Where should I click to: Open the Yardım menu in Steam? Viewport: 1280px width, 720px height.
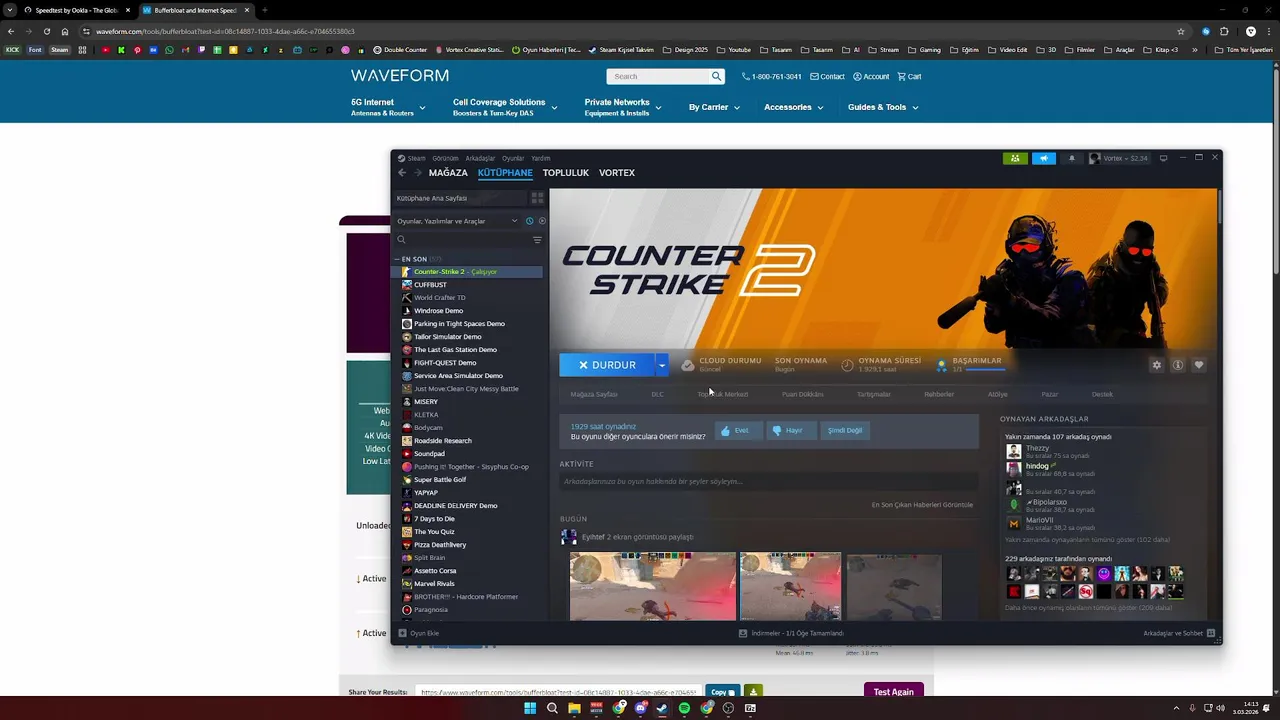click(x=540, y=158)
